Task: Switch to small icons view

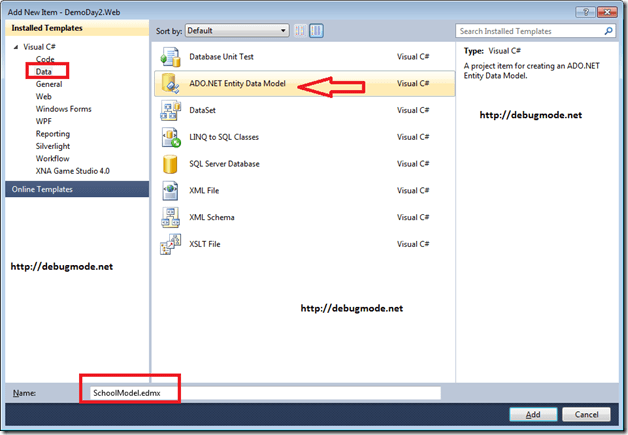Action: point(301,32)
